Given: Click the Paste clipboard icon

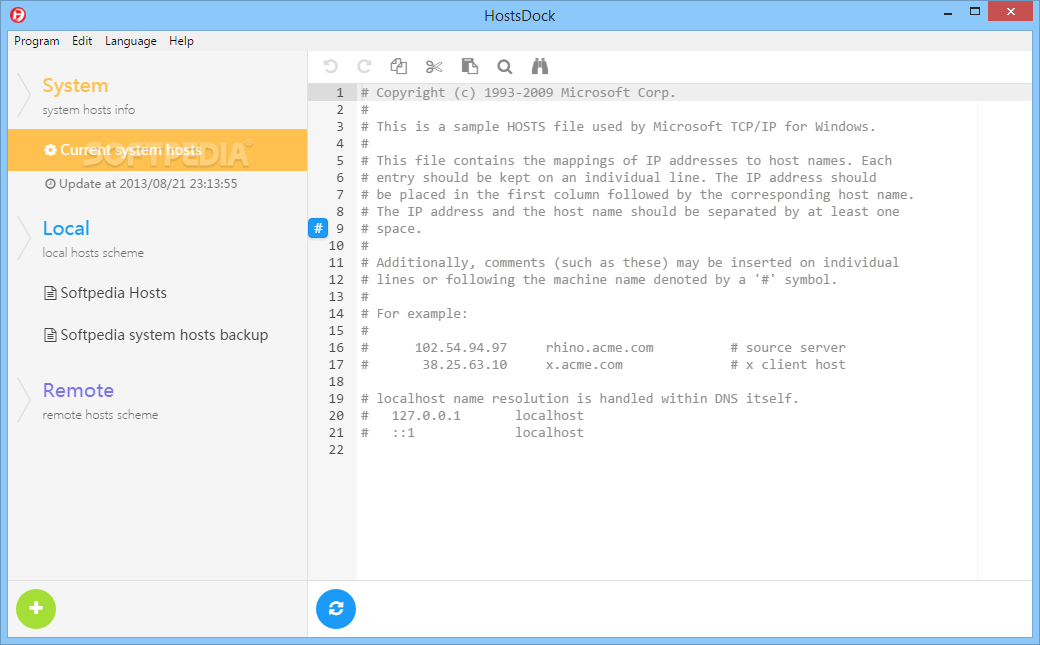Looking at the screenshot, I should pos(470,66).
